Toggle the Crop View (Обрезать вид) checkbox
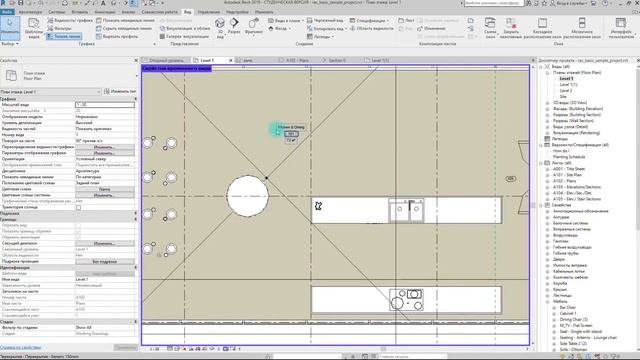 pos(78,225)
